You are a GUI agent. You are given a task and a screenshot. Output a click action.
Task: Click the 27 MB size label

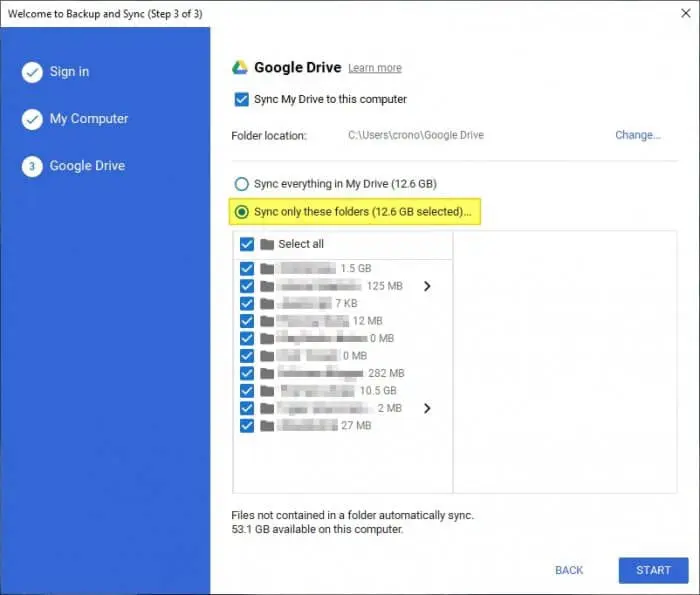click(x=356, y=425)
